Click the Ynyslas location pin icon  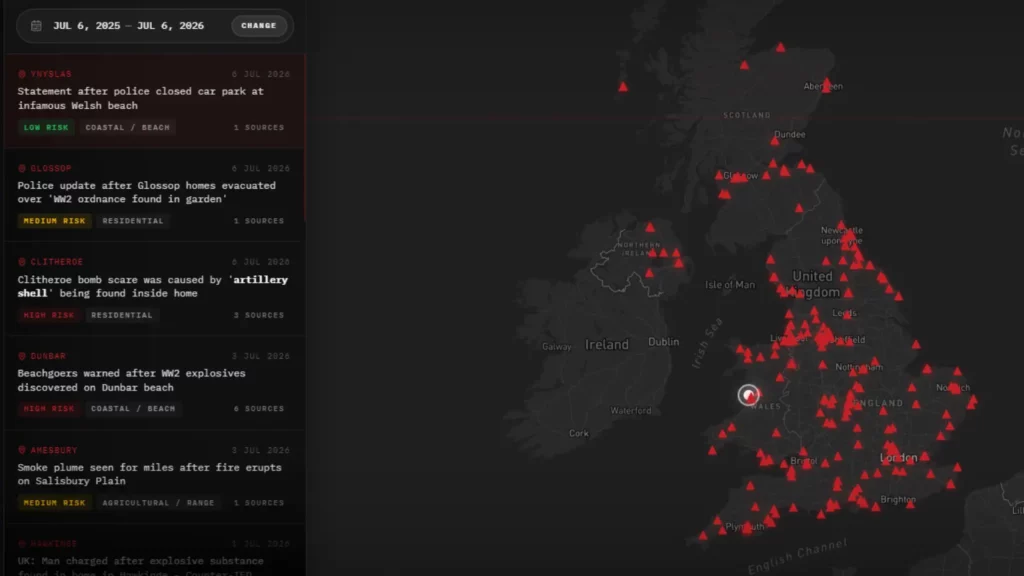pyautogui.click(x=22, y=74)
